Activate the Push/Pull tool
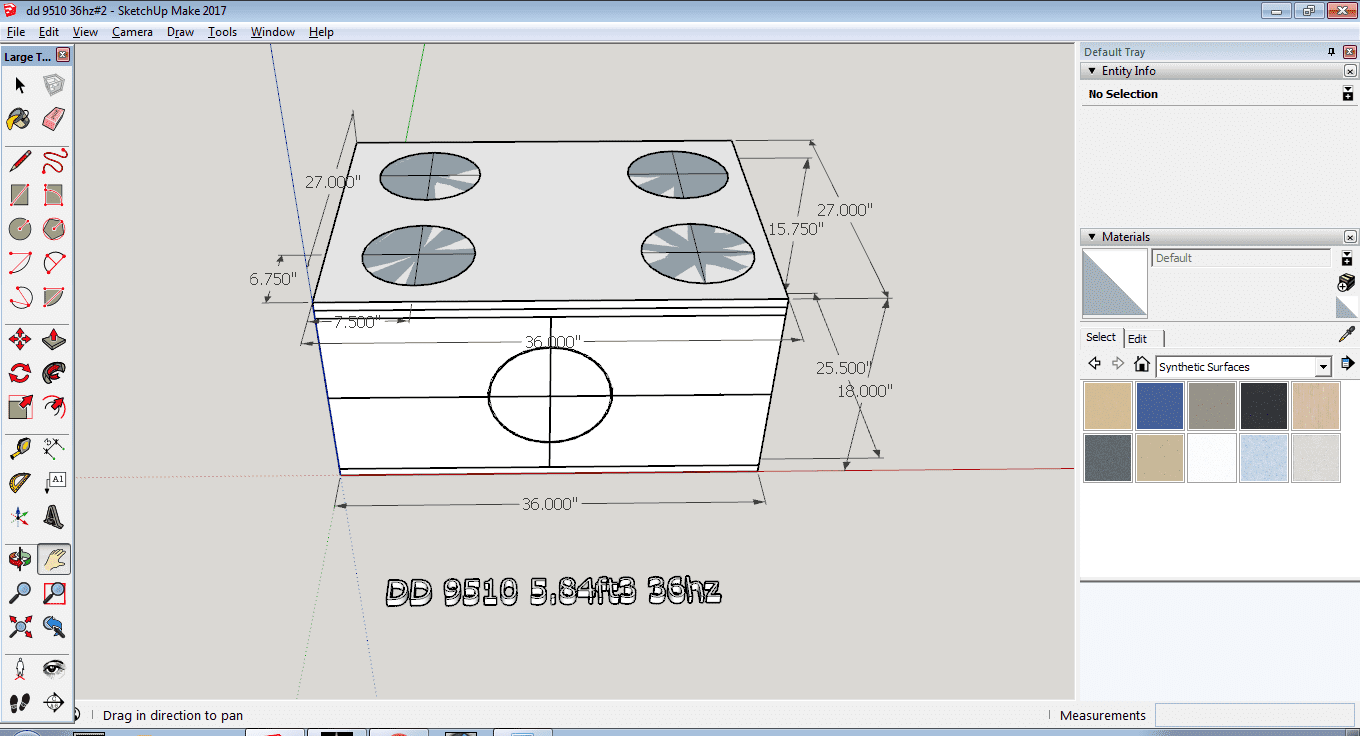 pyautogui.click(x=54, y=339)
